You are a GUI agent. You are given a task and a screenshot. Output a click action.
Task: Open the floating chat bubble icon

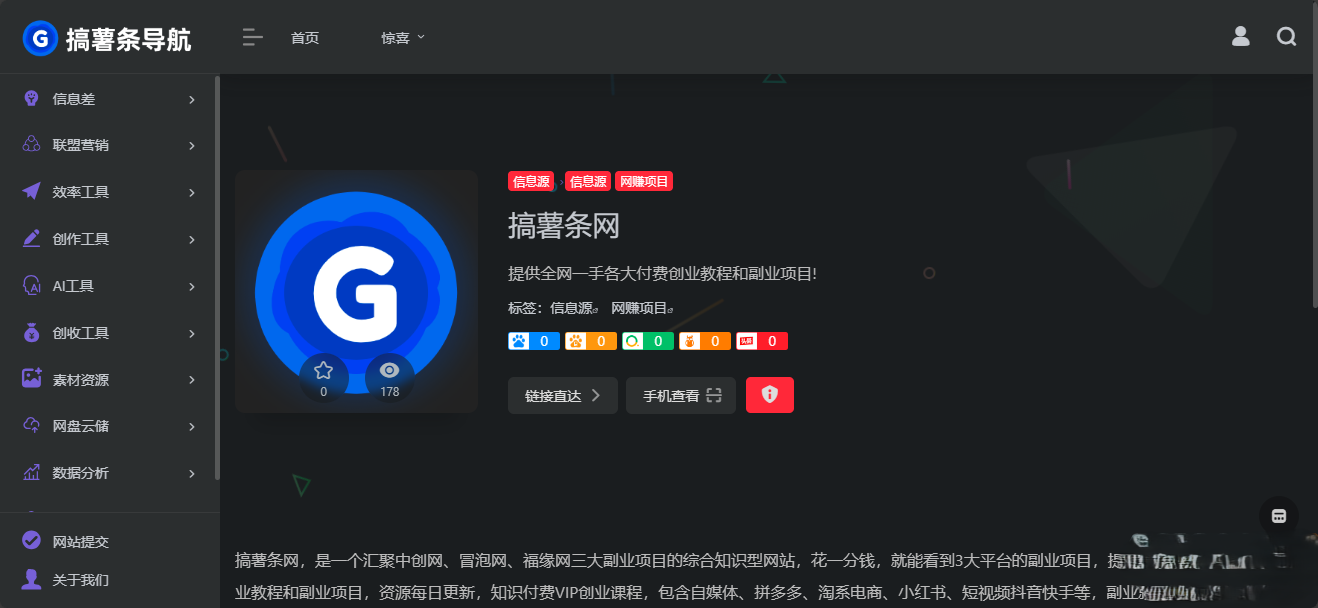tap(1279, 516)
